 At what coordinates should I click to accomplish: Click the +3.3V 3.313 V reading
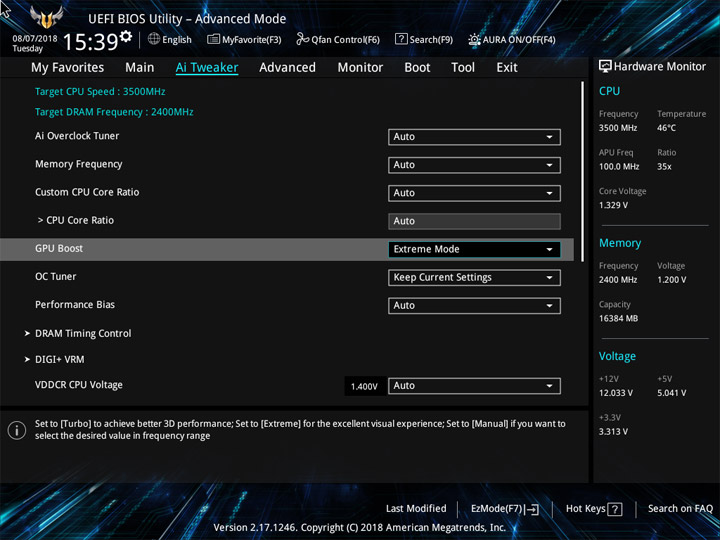613,432
